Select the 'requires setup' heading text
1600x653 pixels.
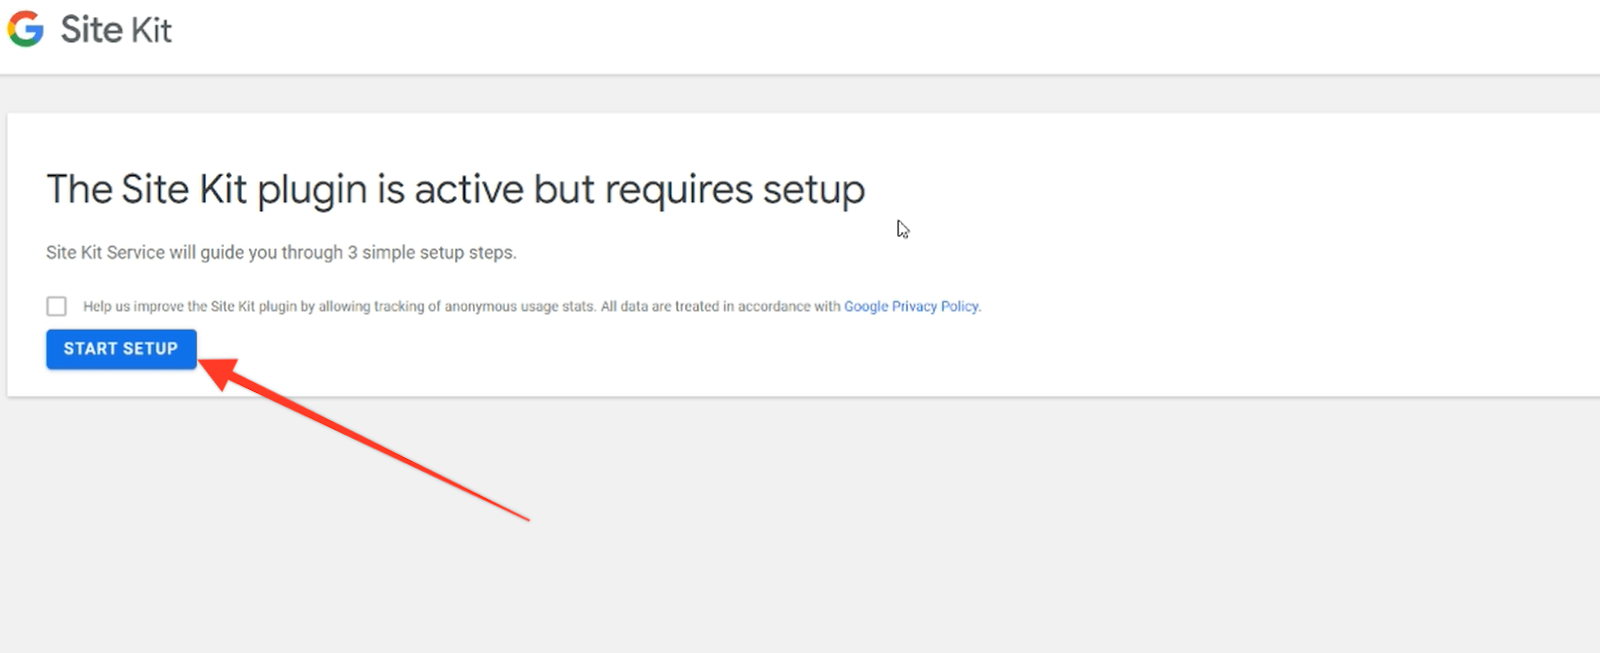point(734,190)
